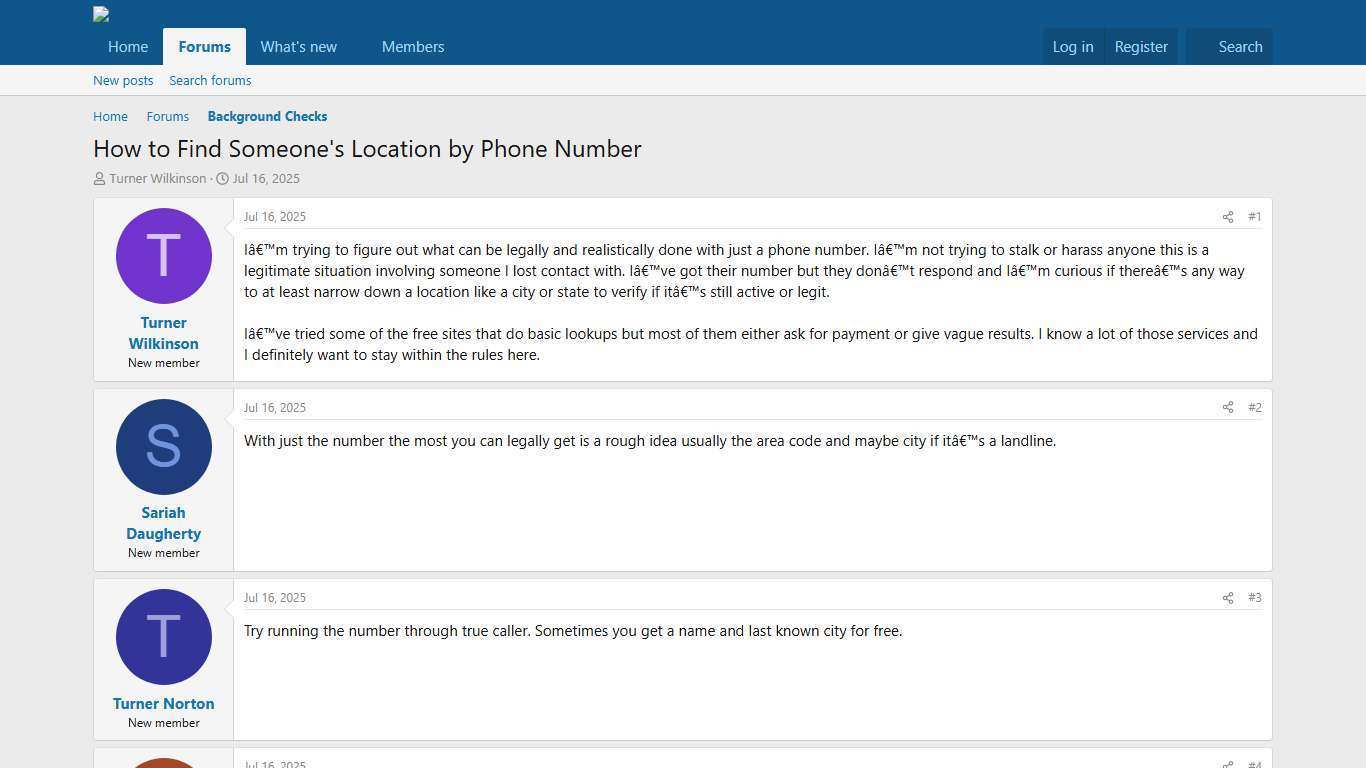Click the share icon on Sariah Daugherty's post
The image size is (1366, 768).
click(x=1228, y=407)
